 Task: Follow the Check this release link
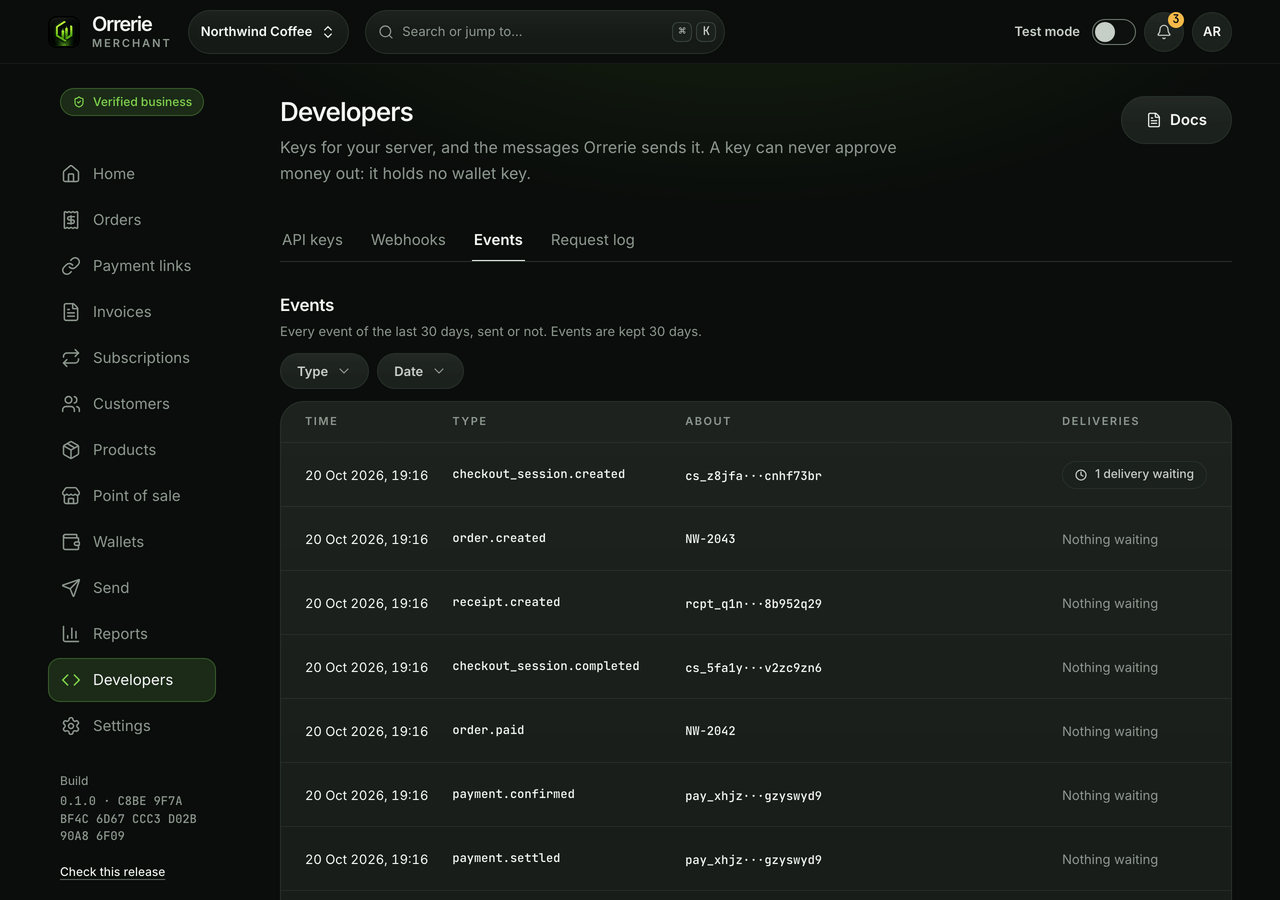pos(112,872)
